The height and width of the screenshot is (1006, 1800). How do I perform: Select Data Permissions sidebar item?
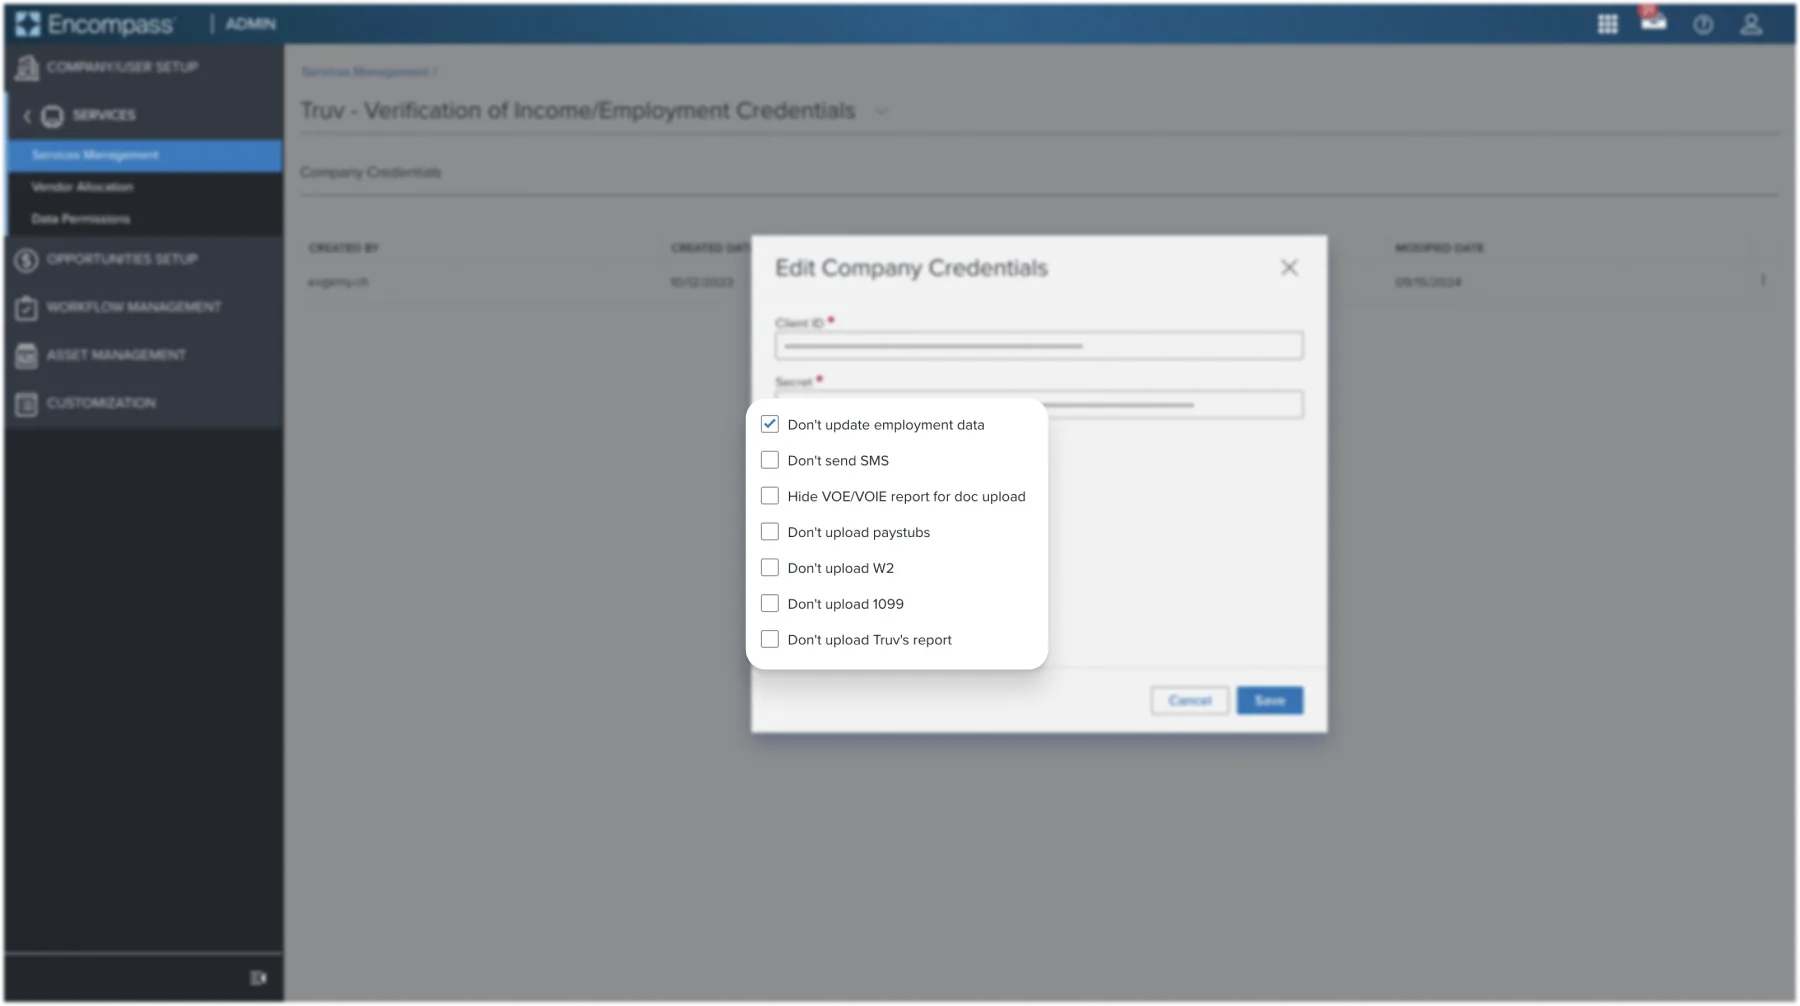(x=144, y=219)
